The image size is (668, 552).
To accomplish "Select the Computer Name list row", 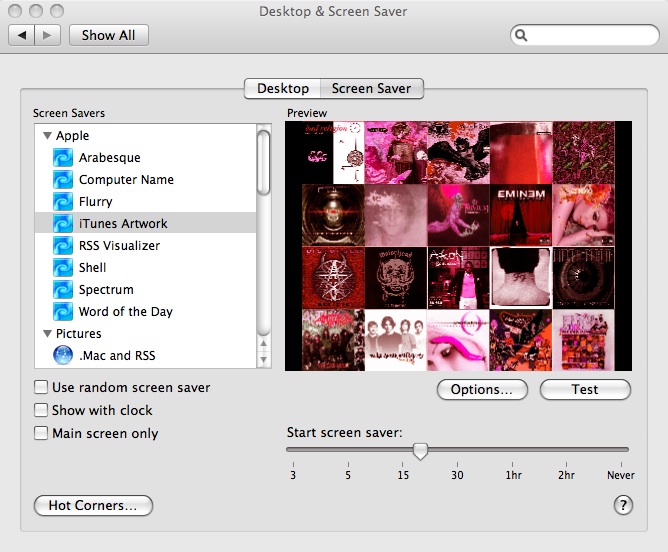I will 145,179.
